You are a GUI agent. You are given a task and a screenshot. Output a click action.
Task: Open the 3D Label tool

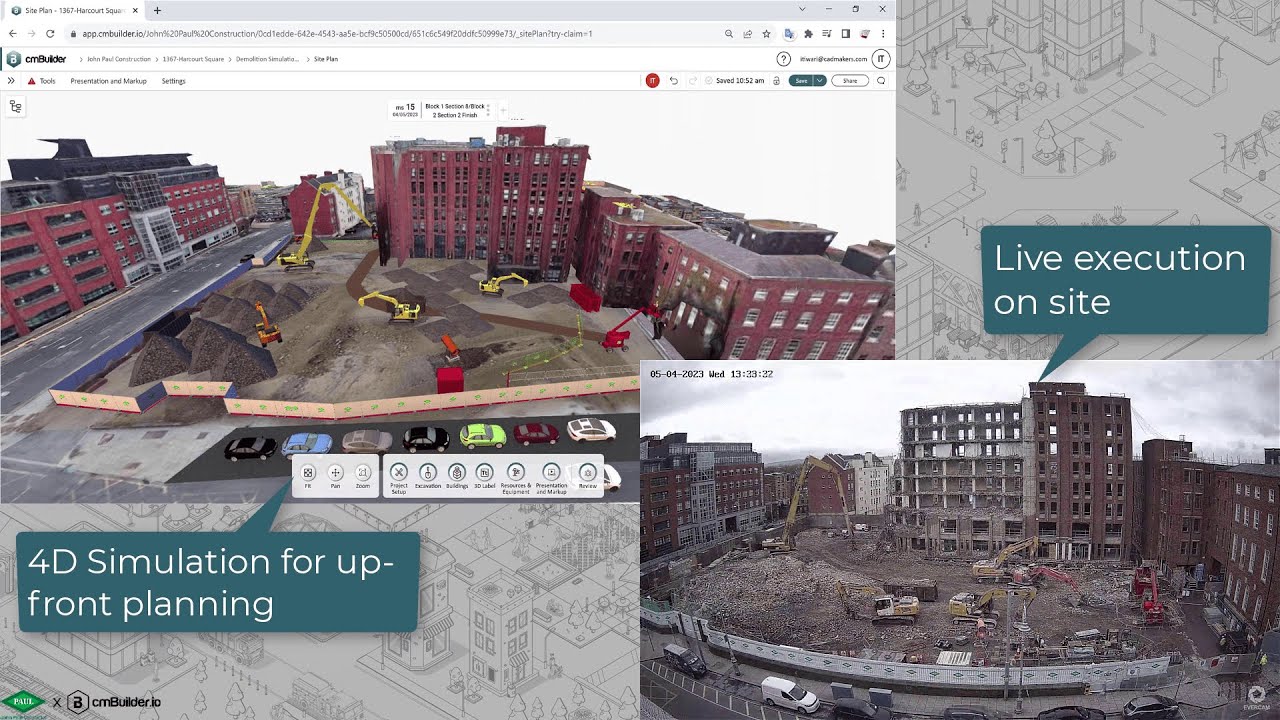point(484,475)
